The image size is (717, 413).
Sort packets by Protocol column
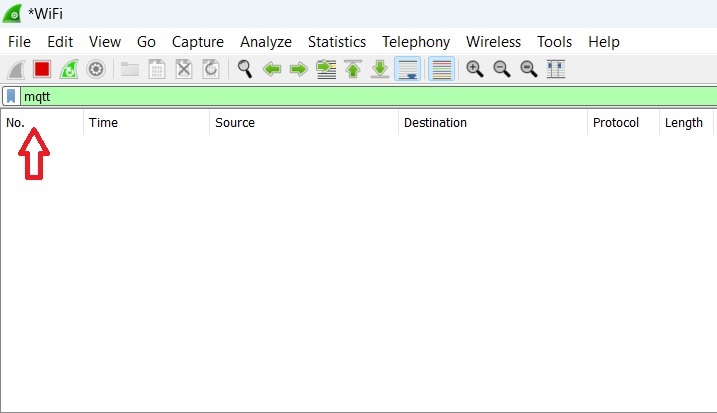[623, 123]
